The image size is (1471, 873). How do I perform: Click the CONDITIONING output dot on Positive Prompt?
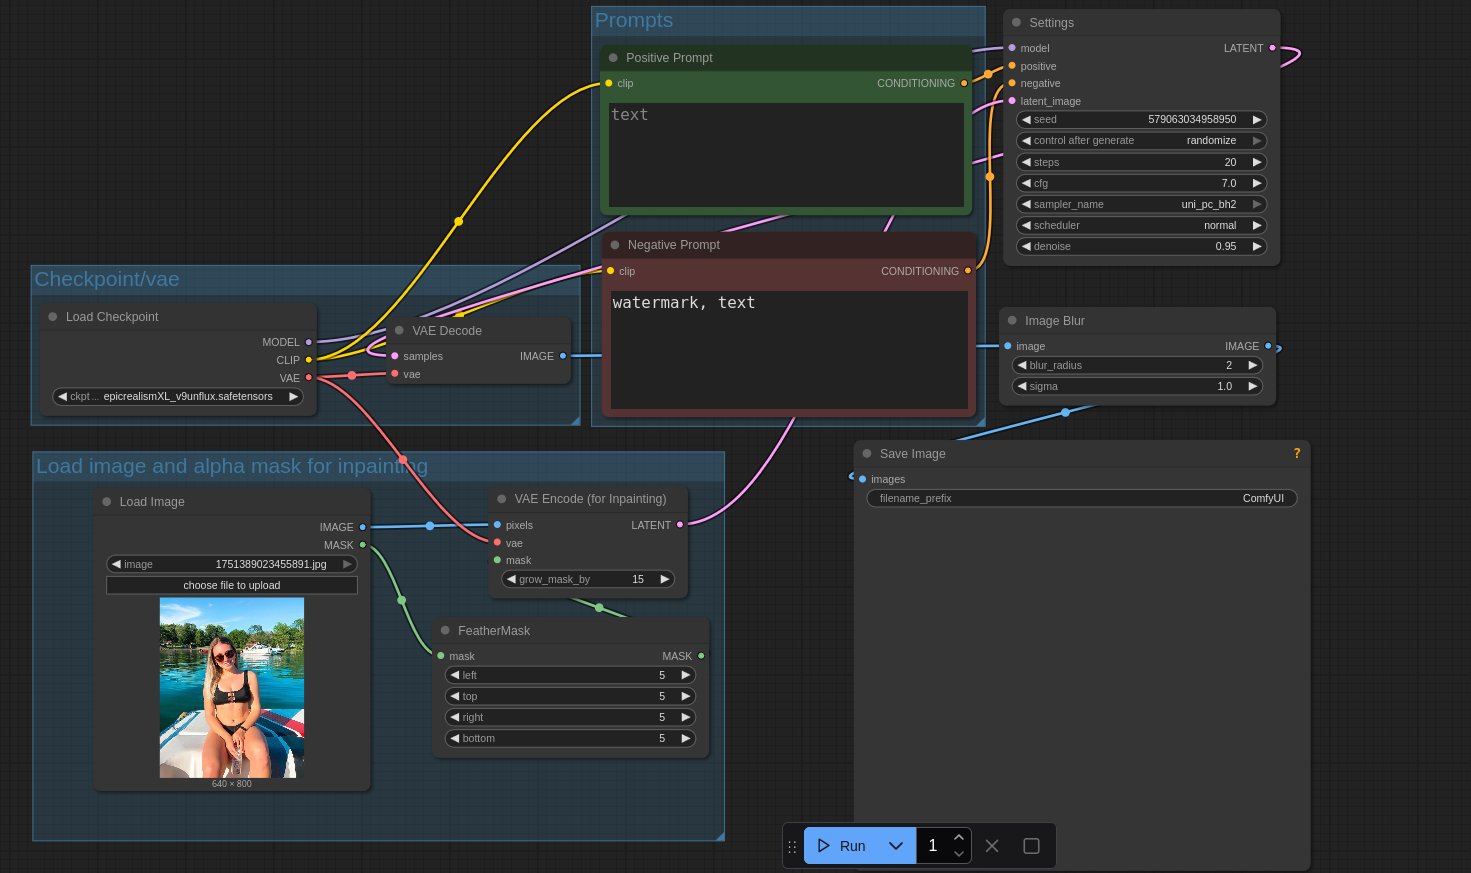[964, 83]
